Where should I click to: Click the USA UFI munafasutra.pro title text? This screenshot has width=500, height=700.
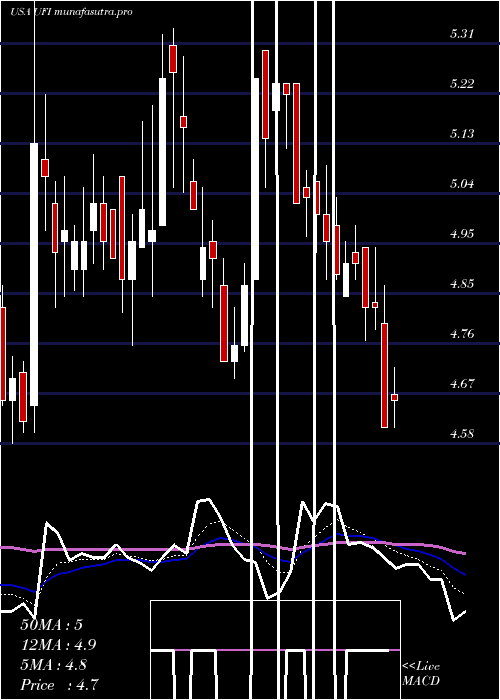pos(71,12)
